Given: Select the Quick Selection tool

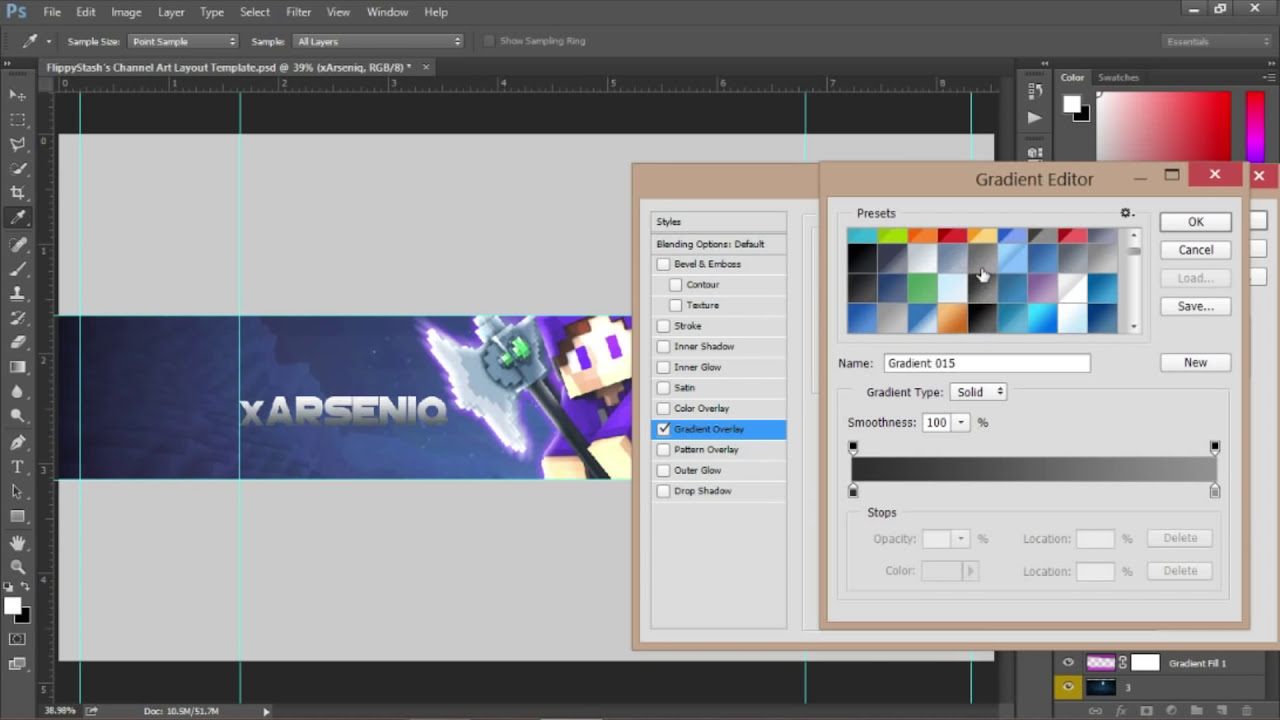Looking at the screenshot, I should pyautogui.click(x=17, y=169).
